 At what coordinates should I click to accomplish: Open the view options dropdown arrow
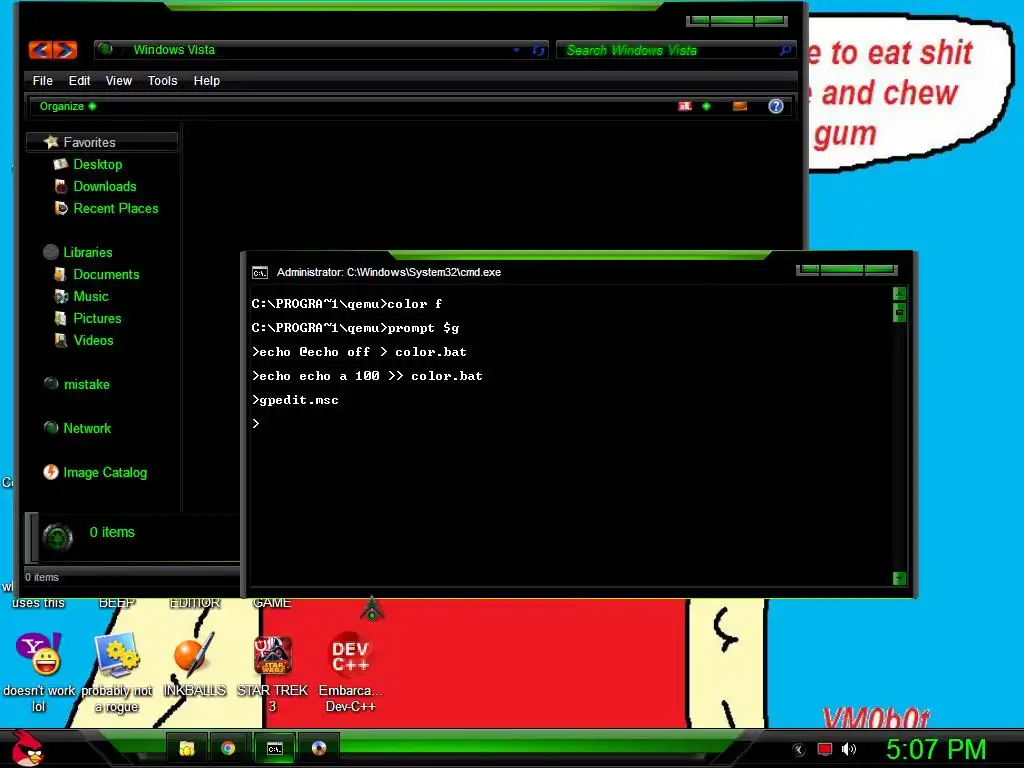point(706,106)
